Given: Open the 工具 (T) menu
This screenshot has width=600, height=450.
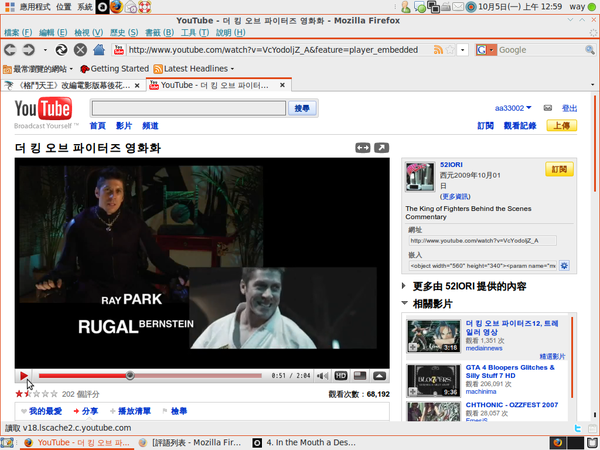Looking at the screenshot, I should click(195, 33).
